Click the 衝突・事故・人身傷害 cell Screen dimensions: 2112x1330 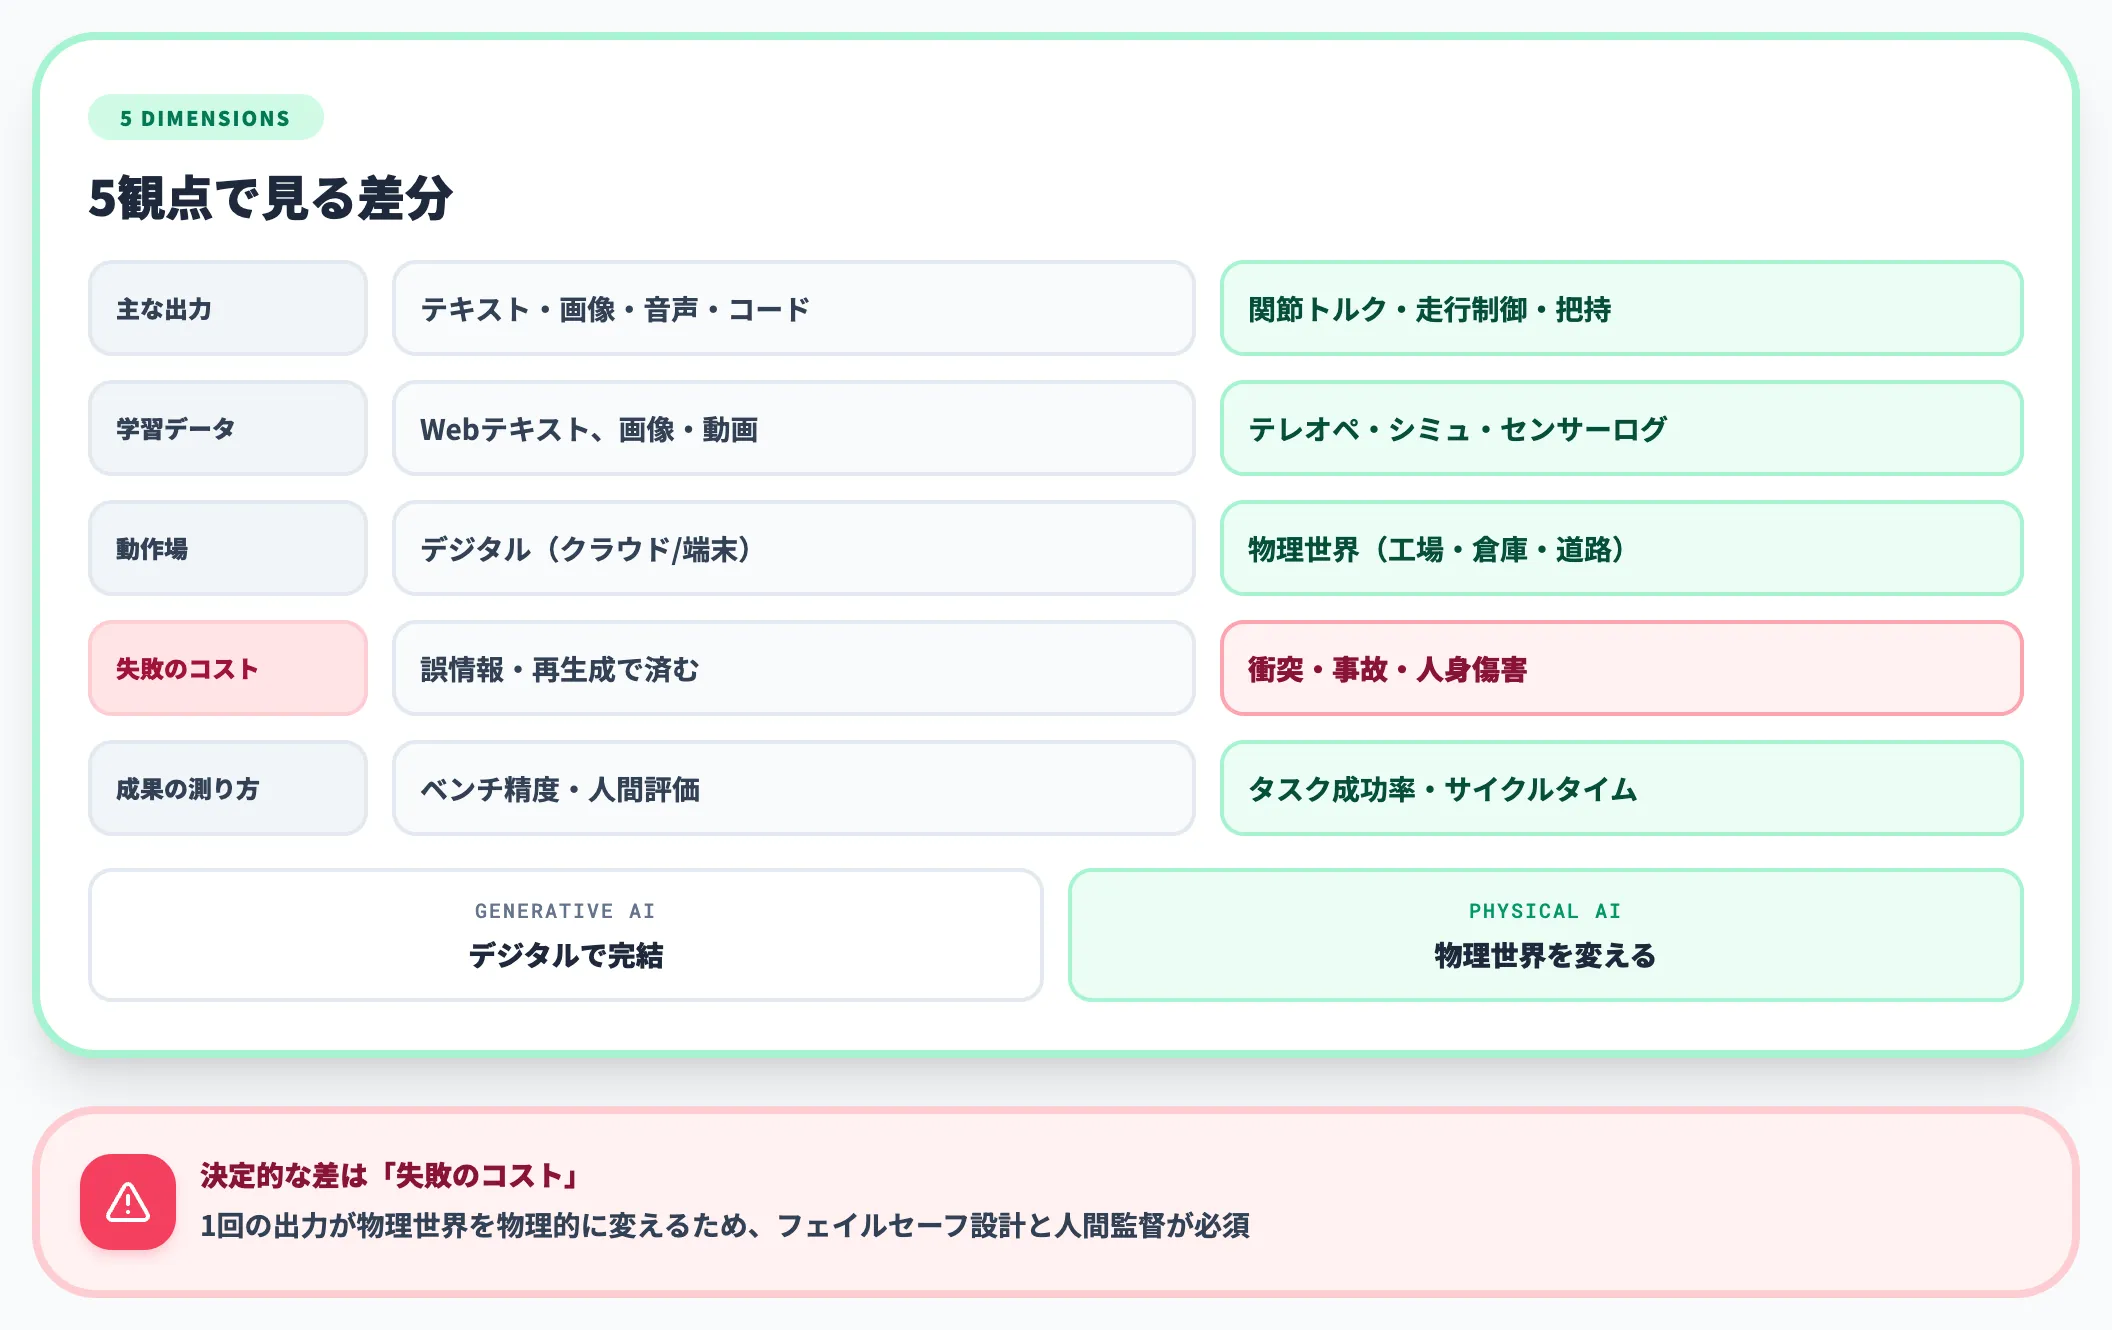1622,669
